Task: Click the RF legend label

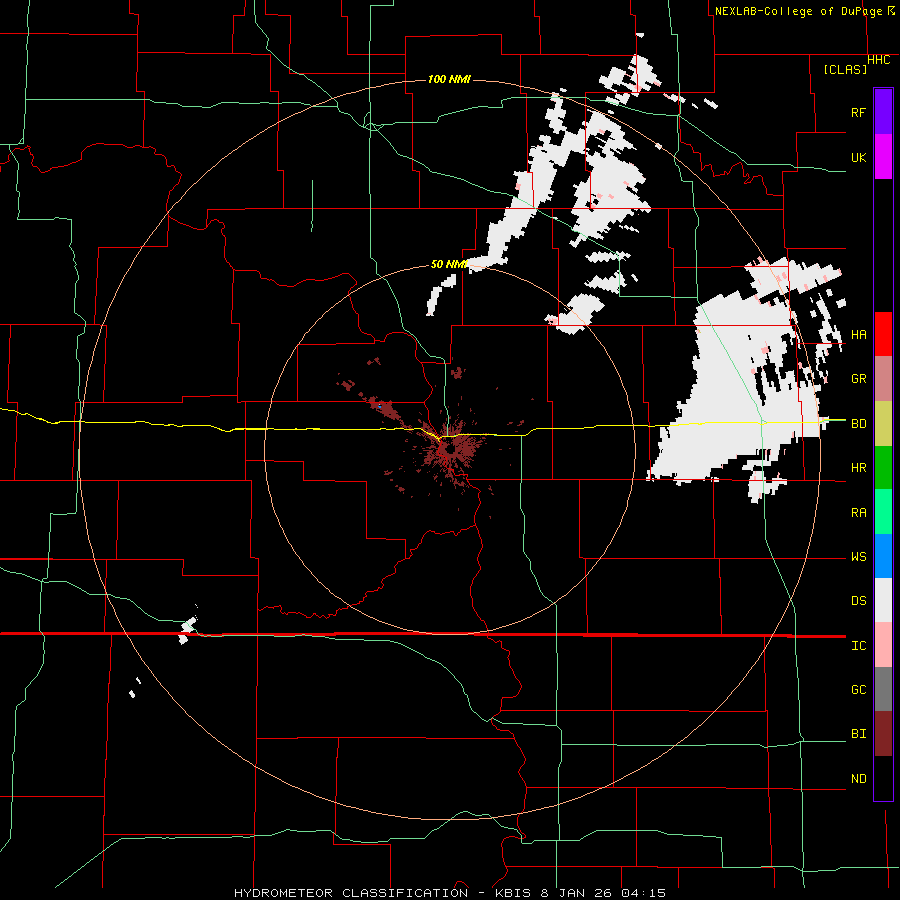Action: pyautogui.click(x=858, y=112)
